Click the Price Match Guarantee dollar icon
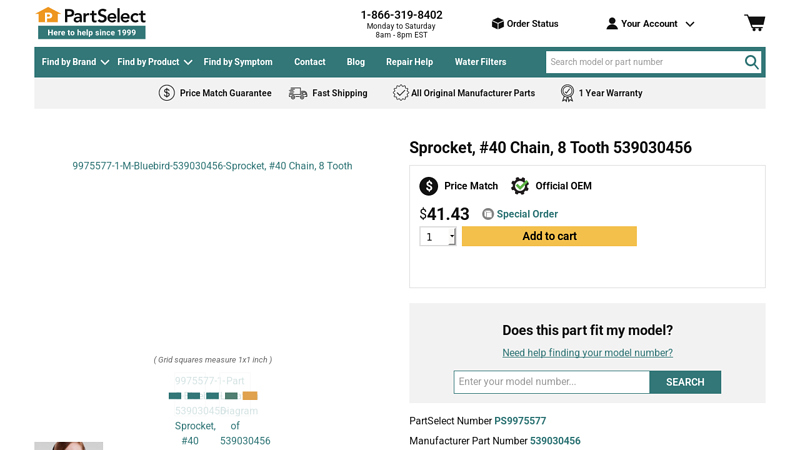 pos(167,93)
